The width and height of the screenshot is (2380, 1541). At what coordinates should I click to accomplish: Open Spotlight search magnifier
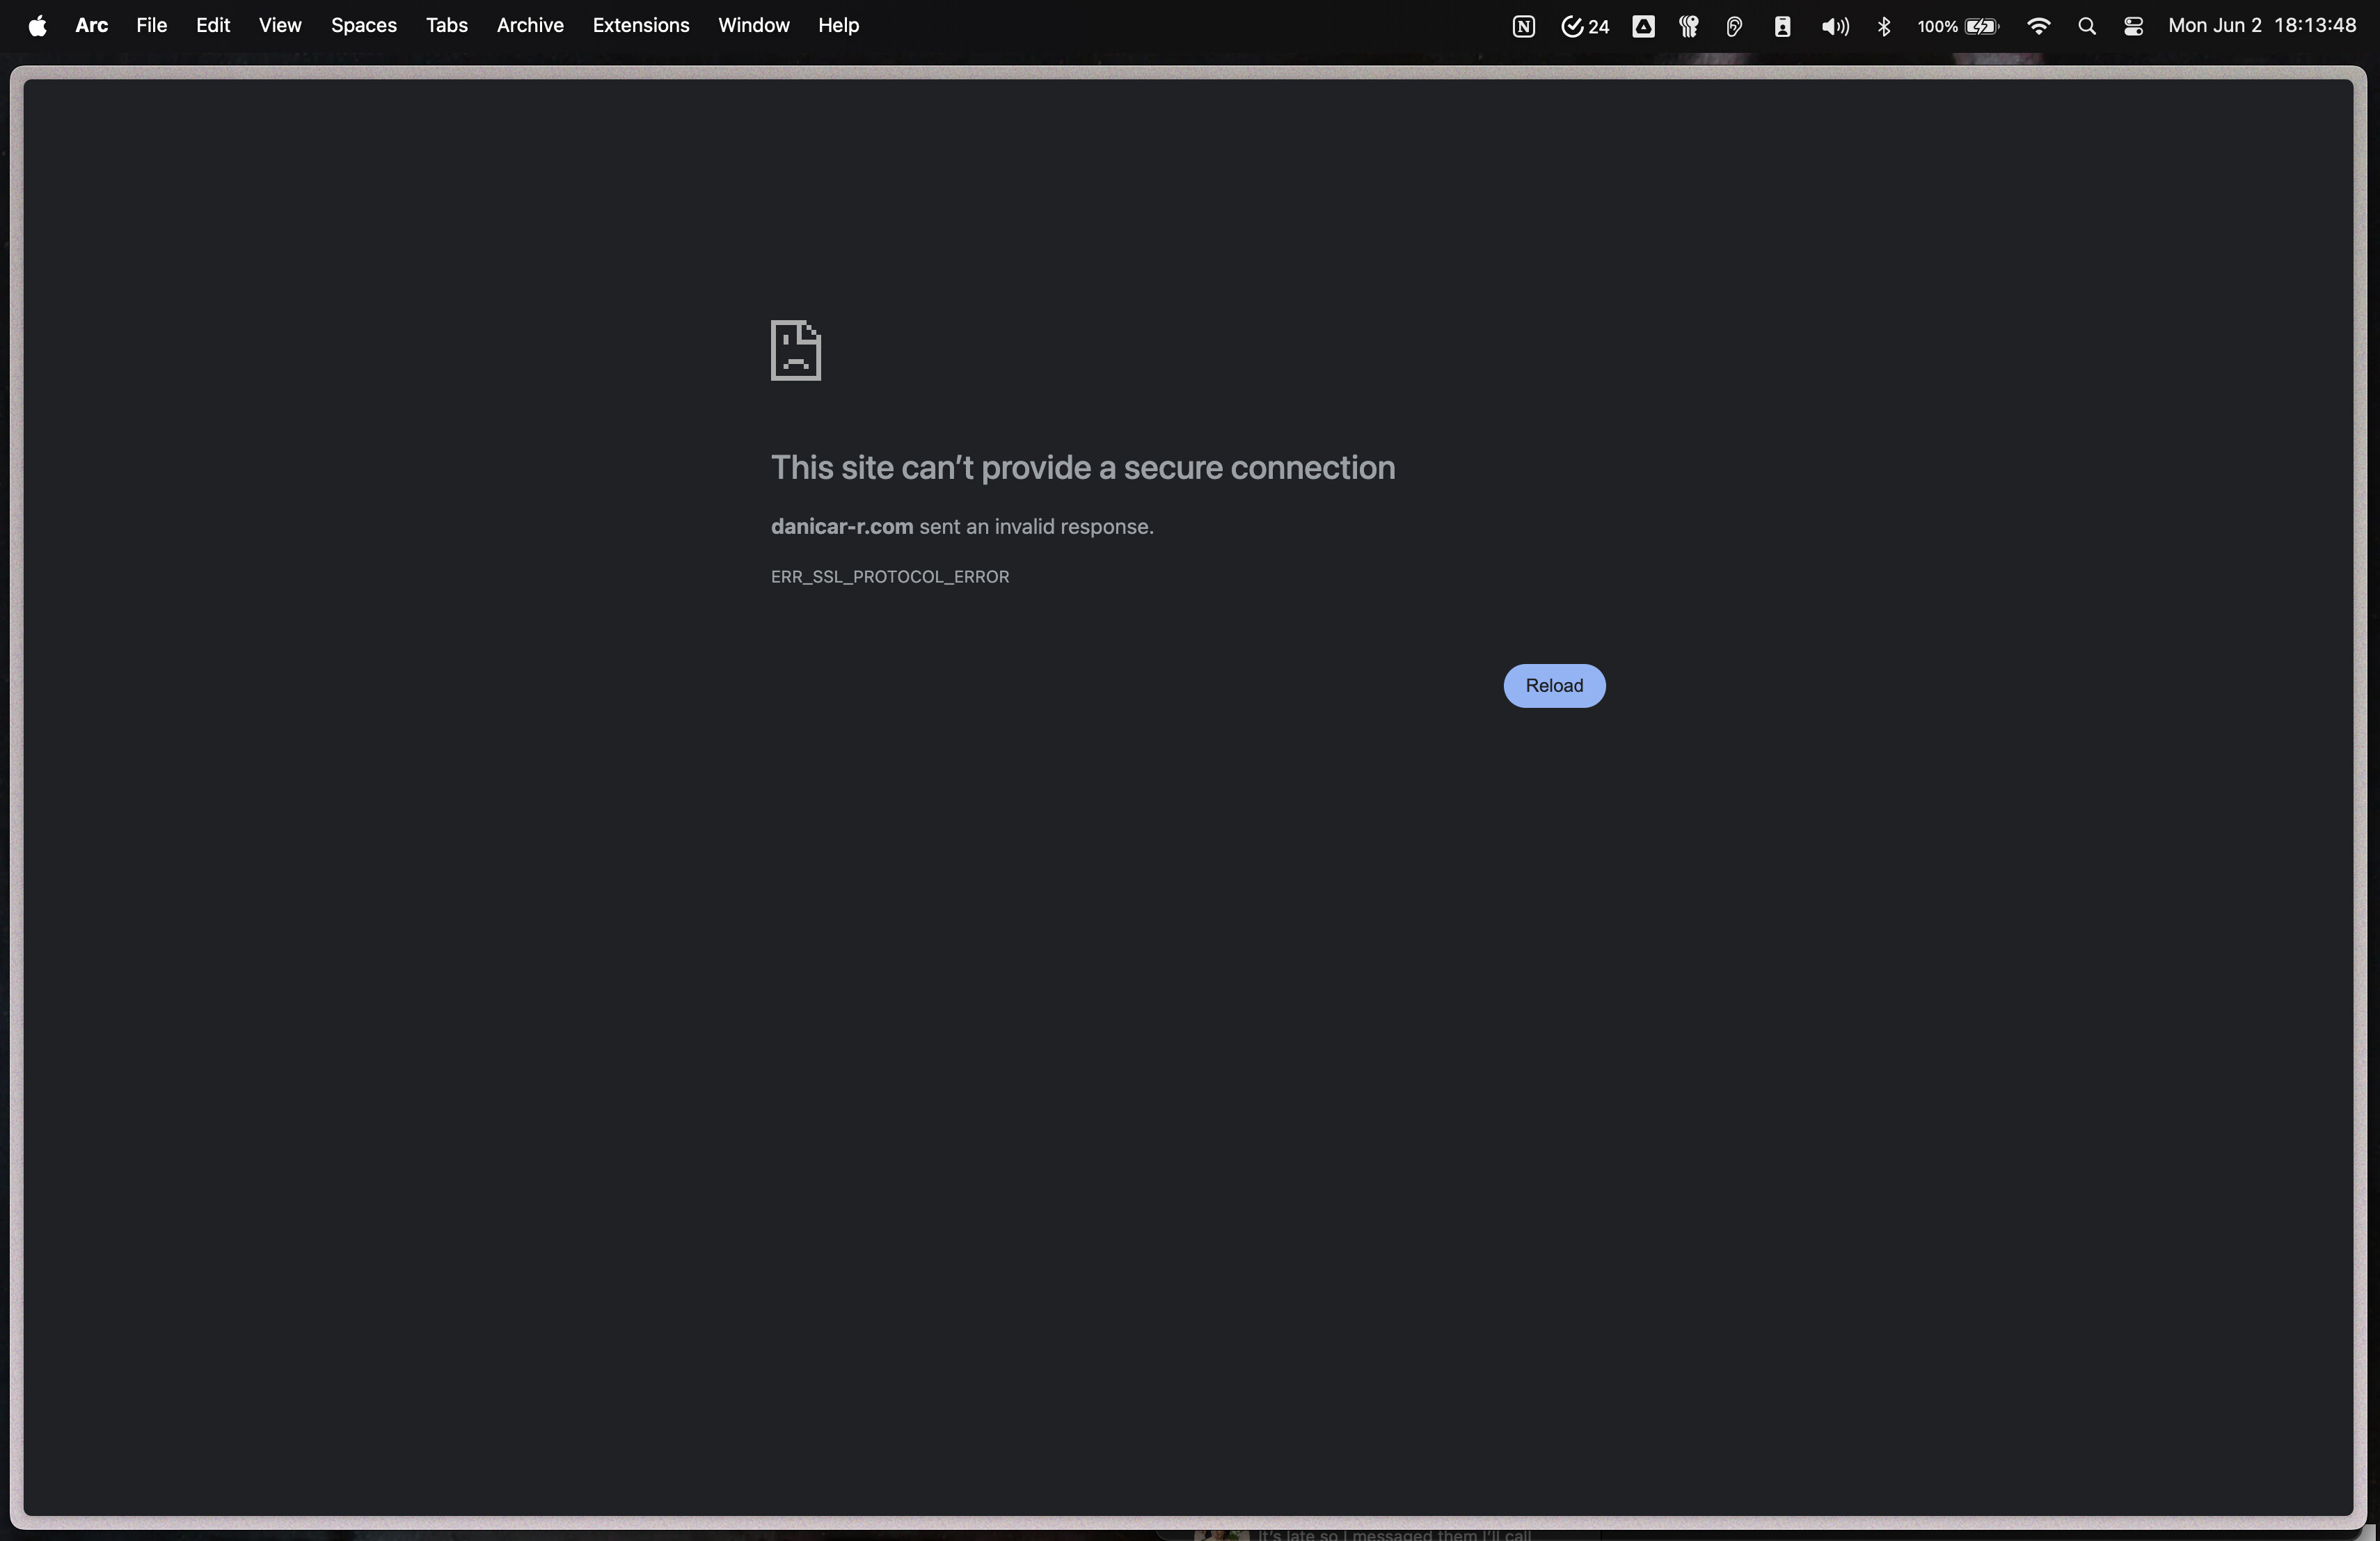2086,27
